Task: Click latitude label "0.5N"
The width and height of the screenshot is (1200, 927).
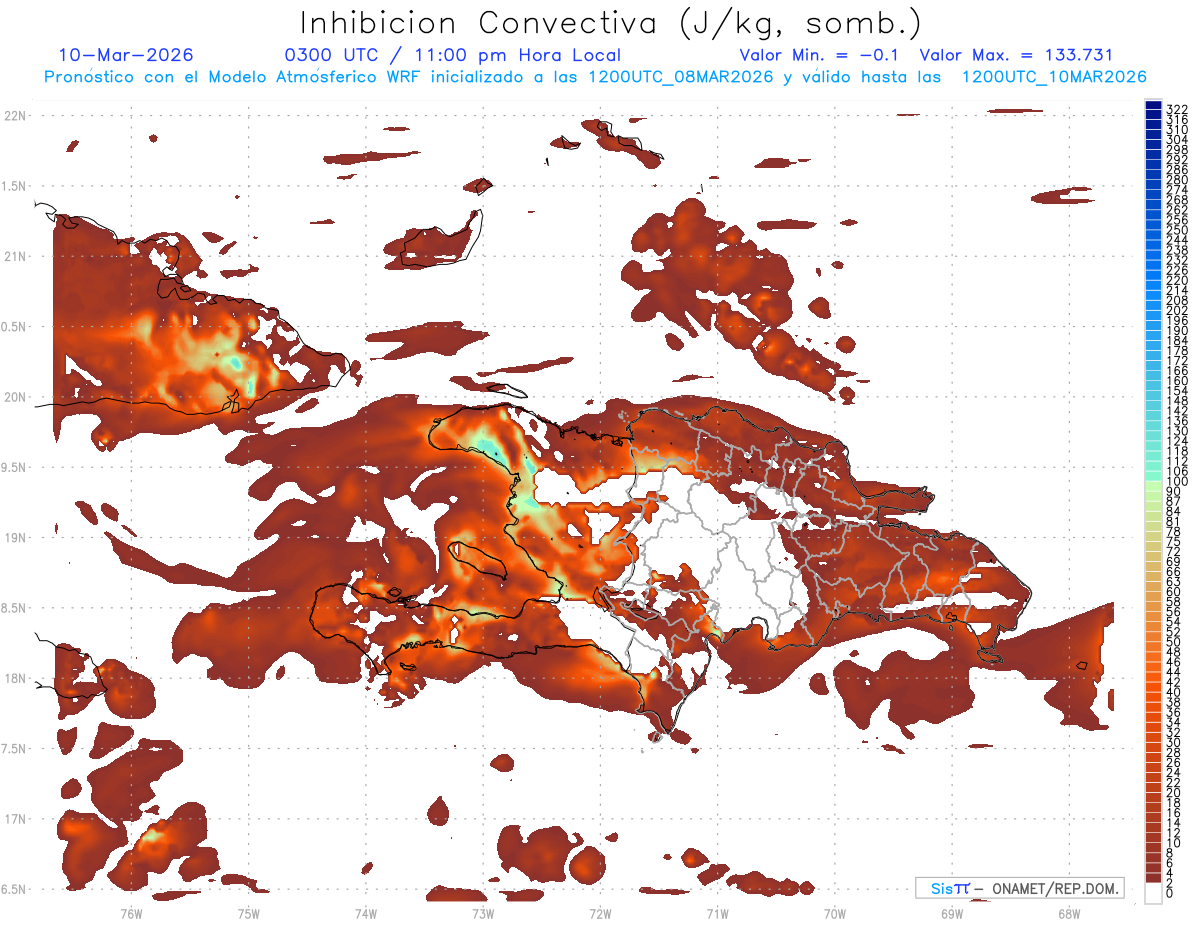Action: coord(14,327)
